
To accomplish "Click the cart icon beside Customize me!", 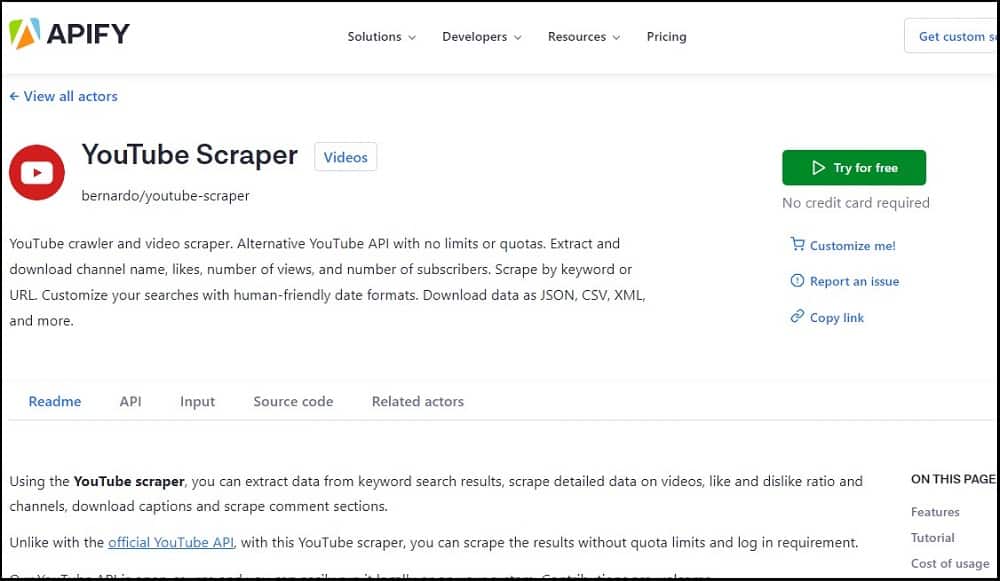I will click(797, 244).
